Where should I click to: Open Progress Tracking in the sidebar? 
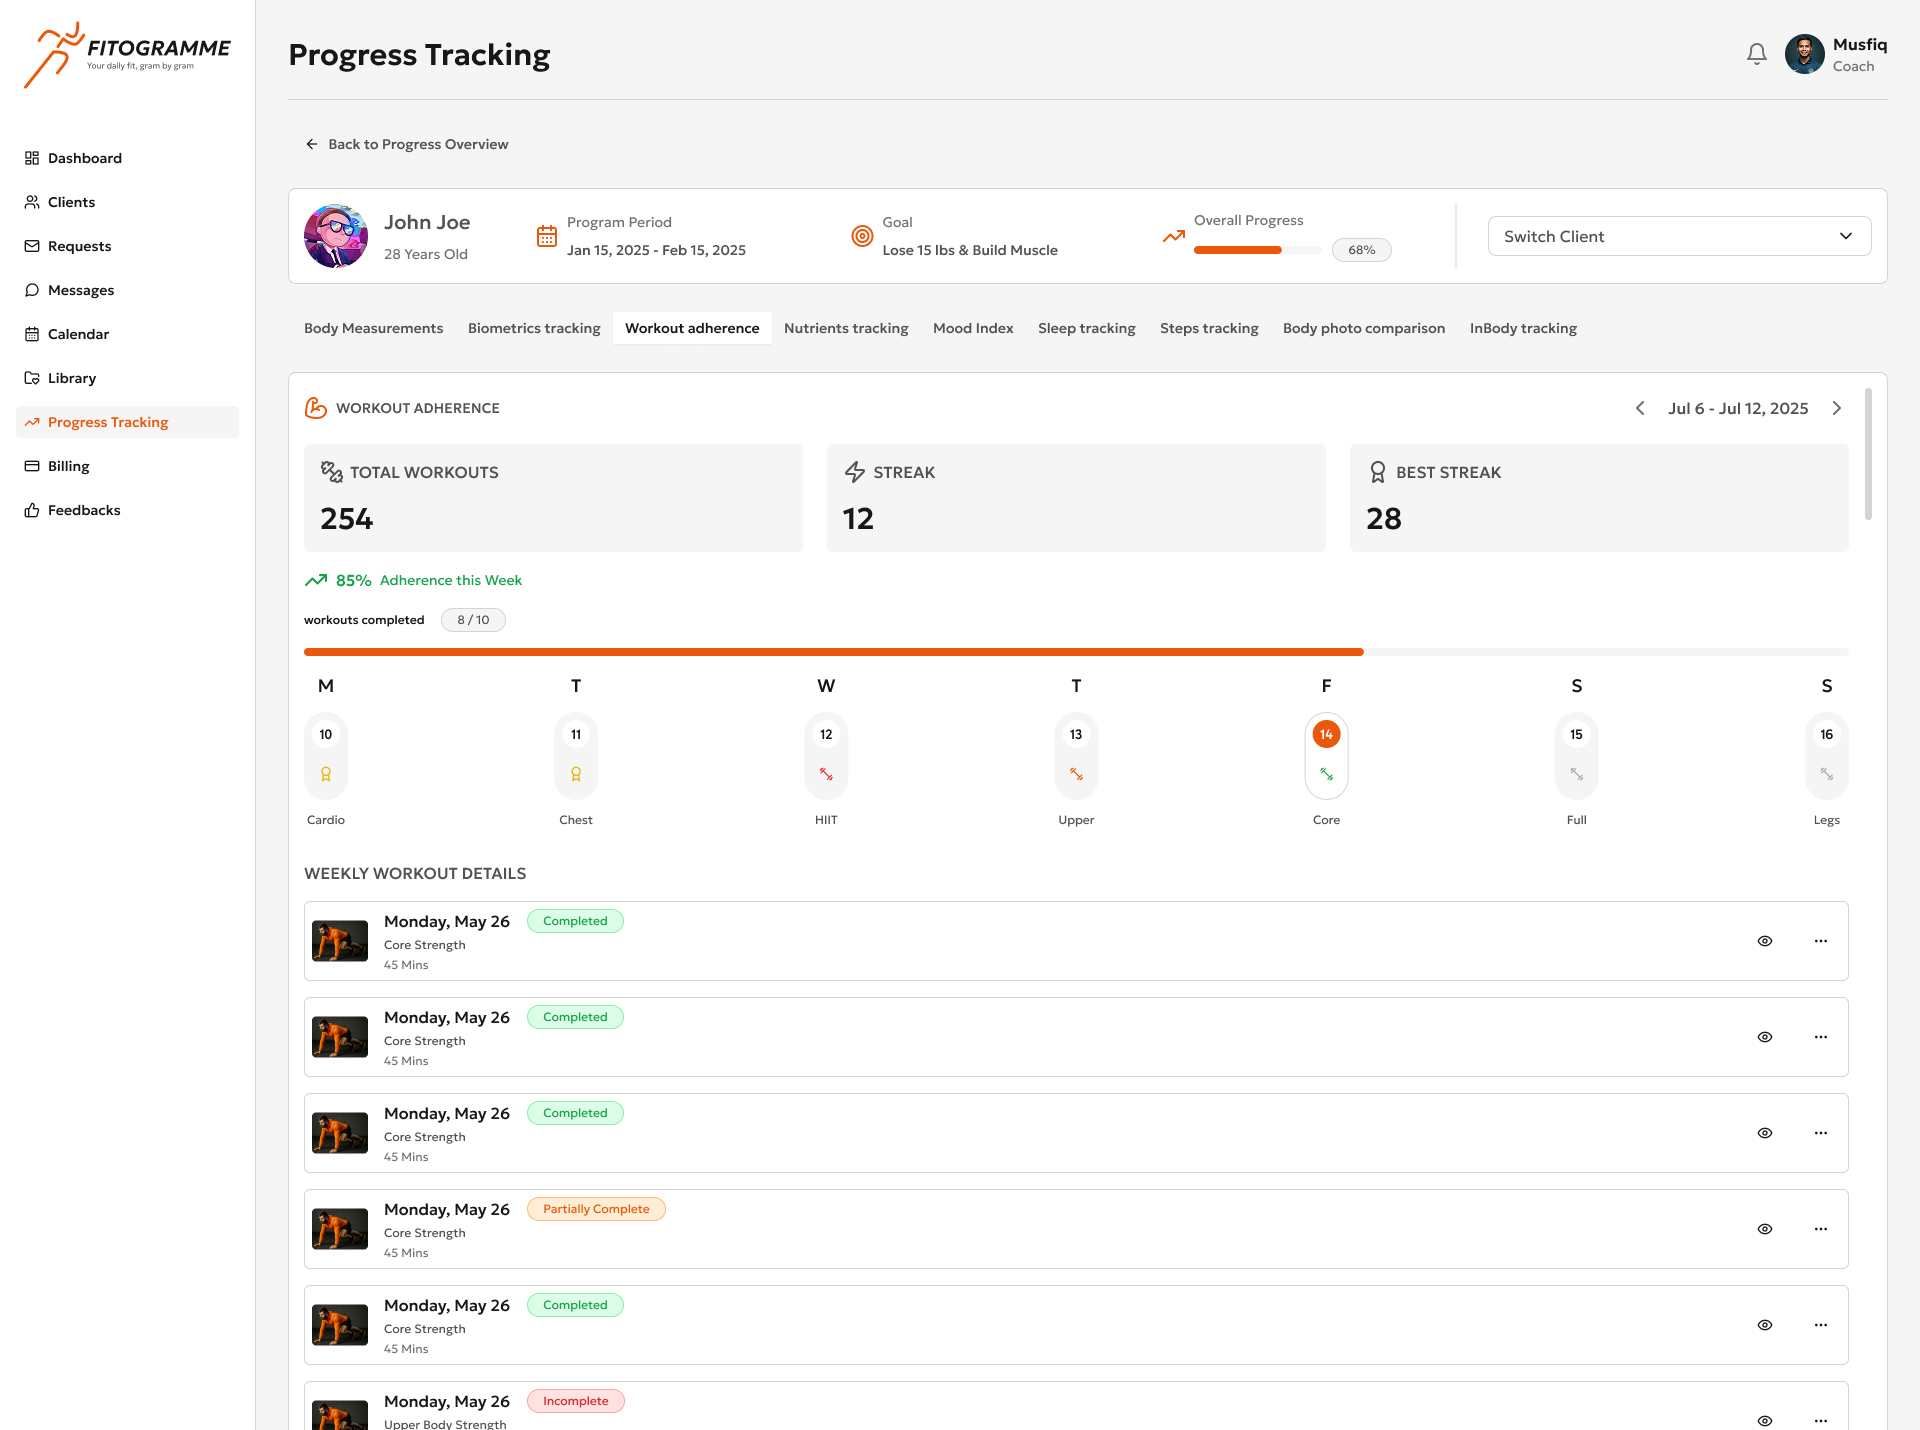(107, 422)
